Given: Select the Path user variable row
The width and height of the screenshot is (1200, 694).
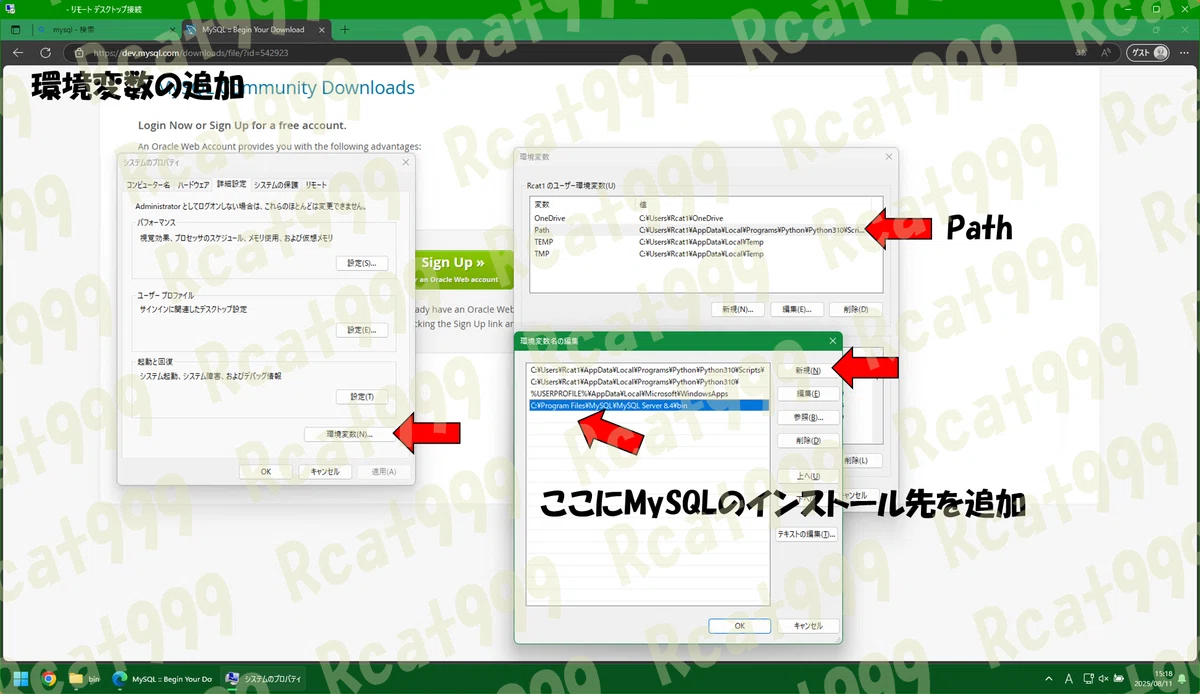Looking at the screenshot, I should tap(706, 230).
